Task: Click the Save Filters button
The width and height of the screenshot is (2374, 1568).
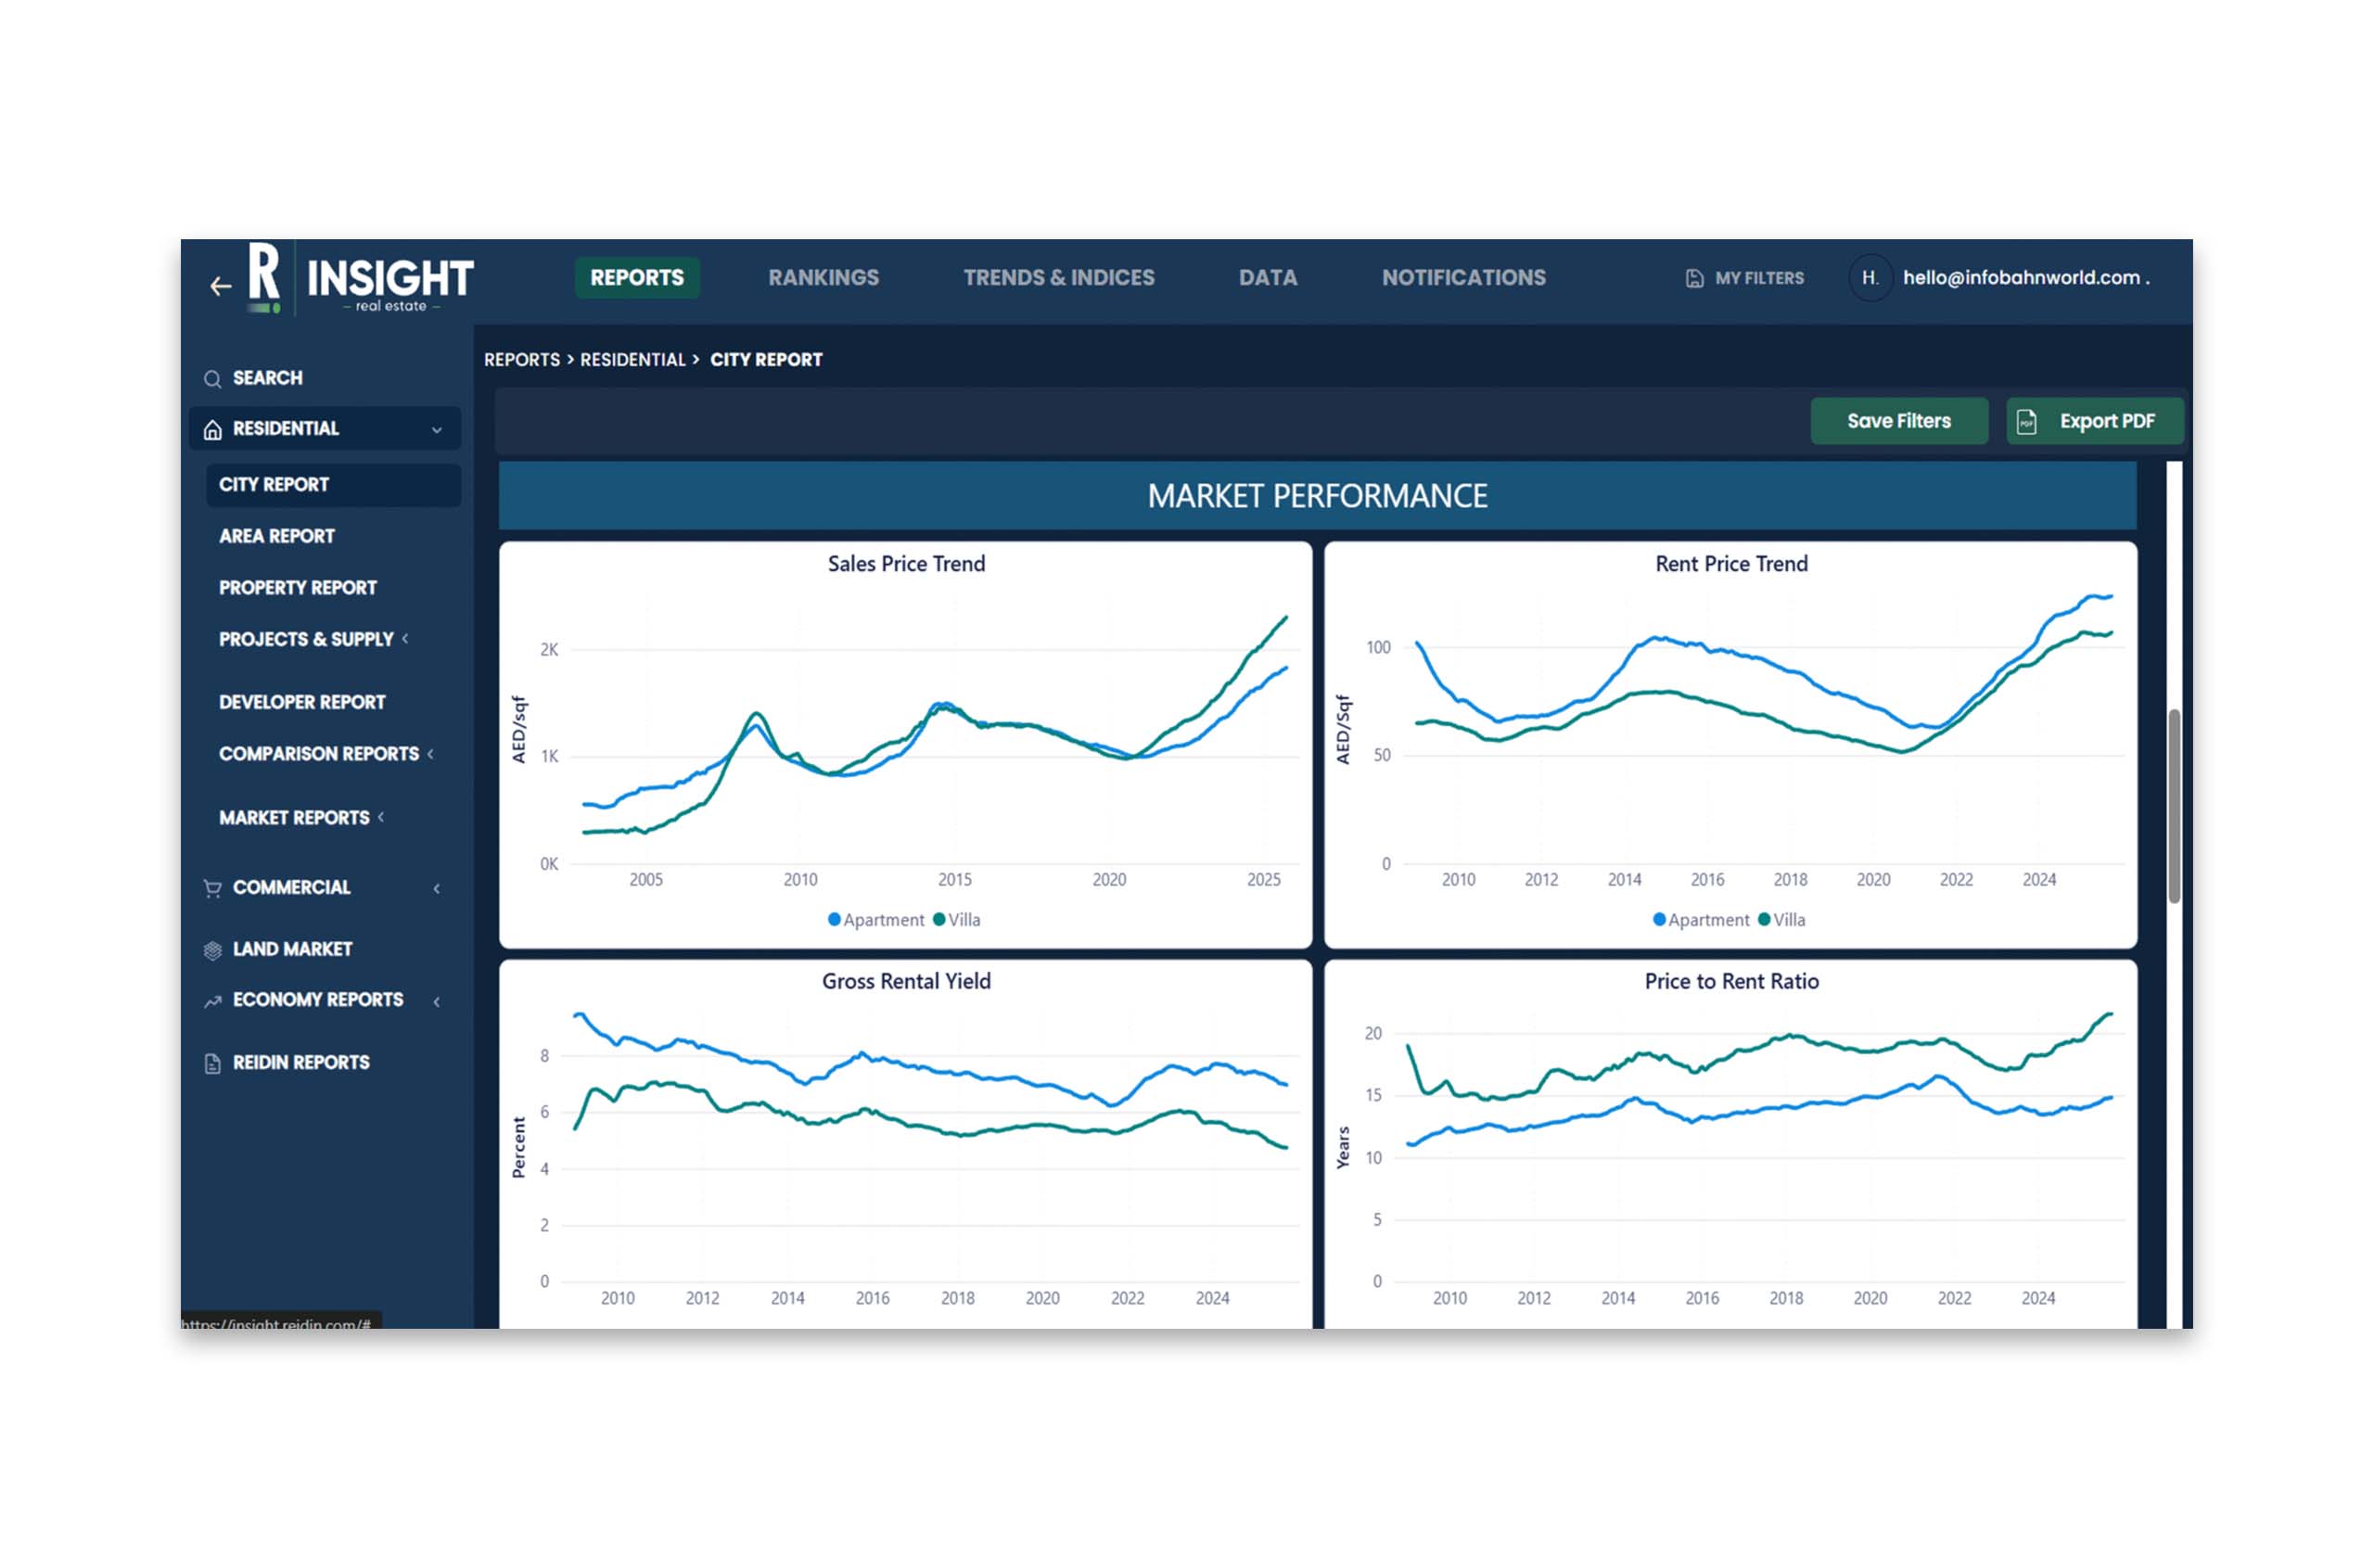Action: pyautogui.click(x=1898, y=421)
